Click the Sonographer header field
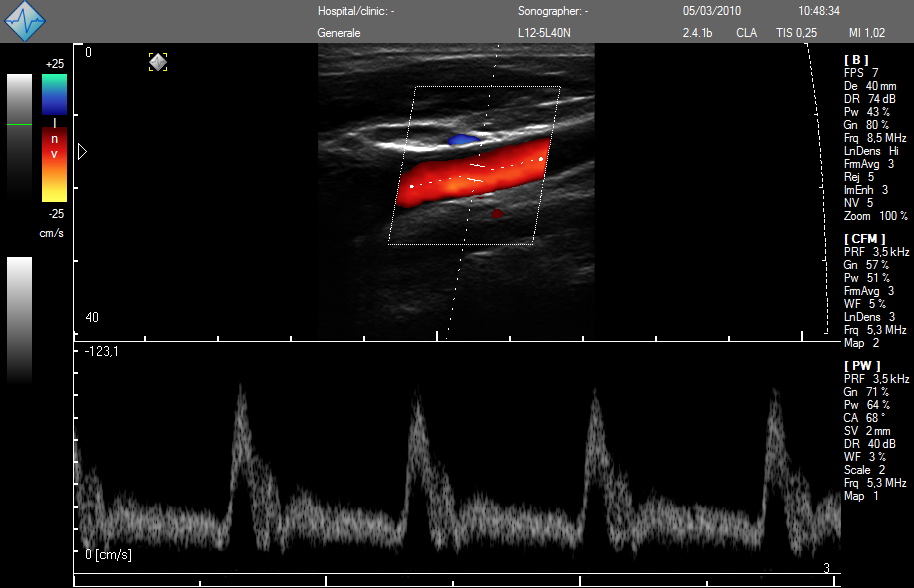The image size is (914, 588). pyautogui.click(x=553, y=10)
